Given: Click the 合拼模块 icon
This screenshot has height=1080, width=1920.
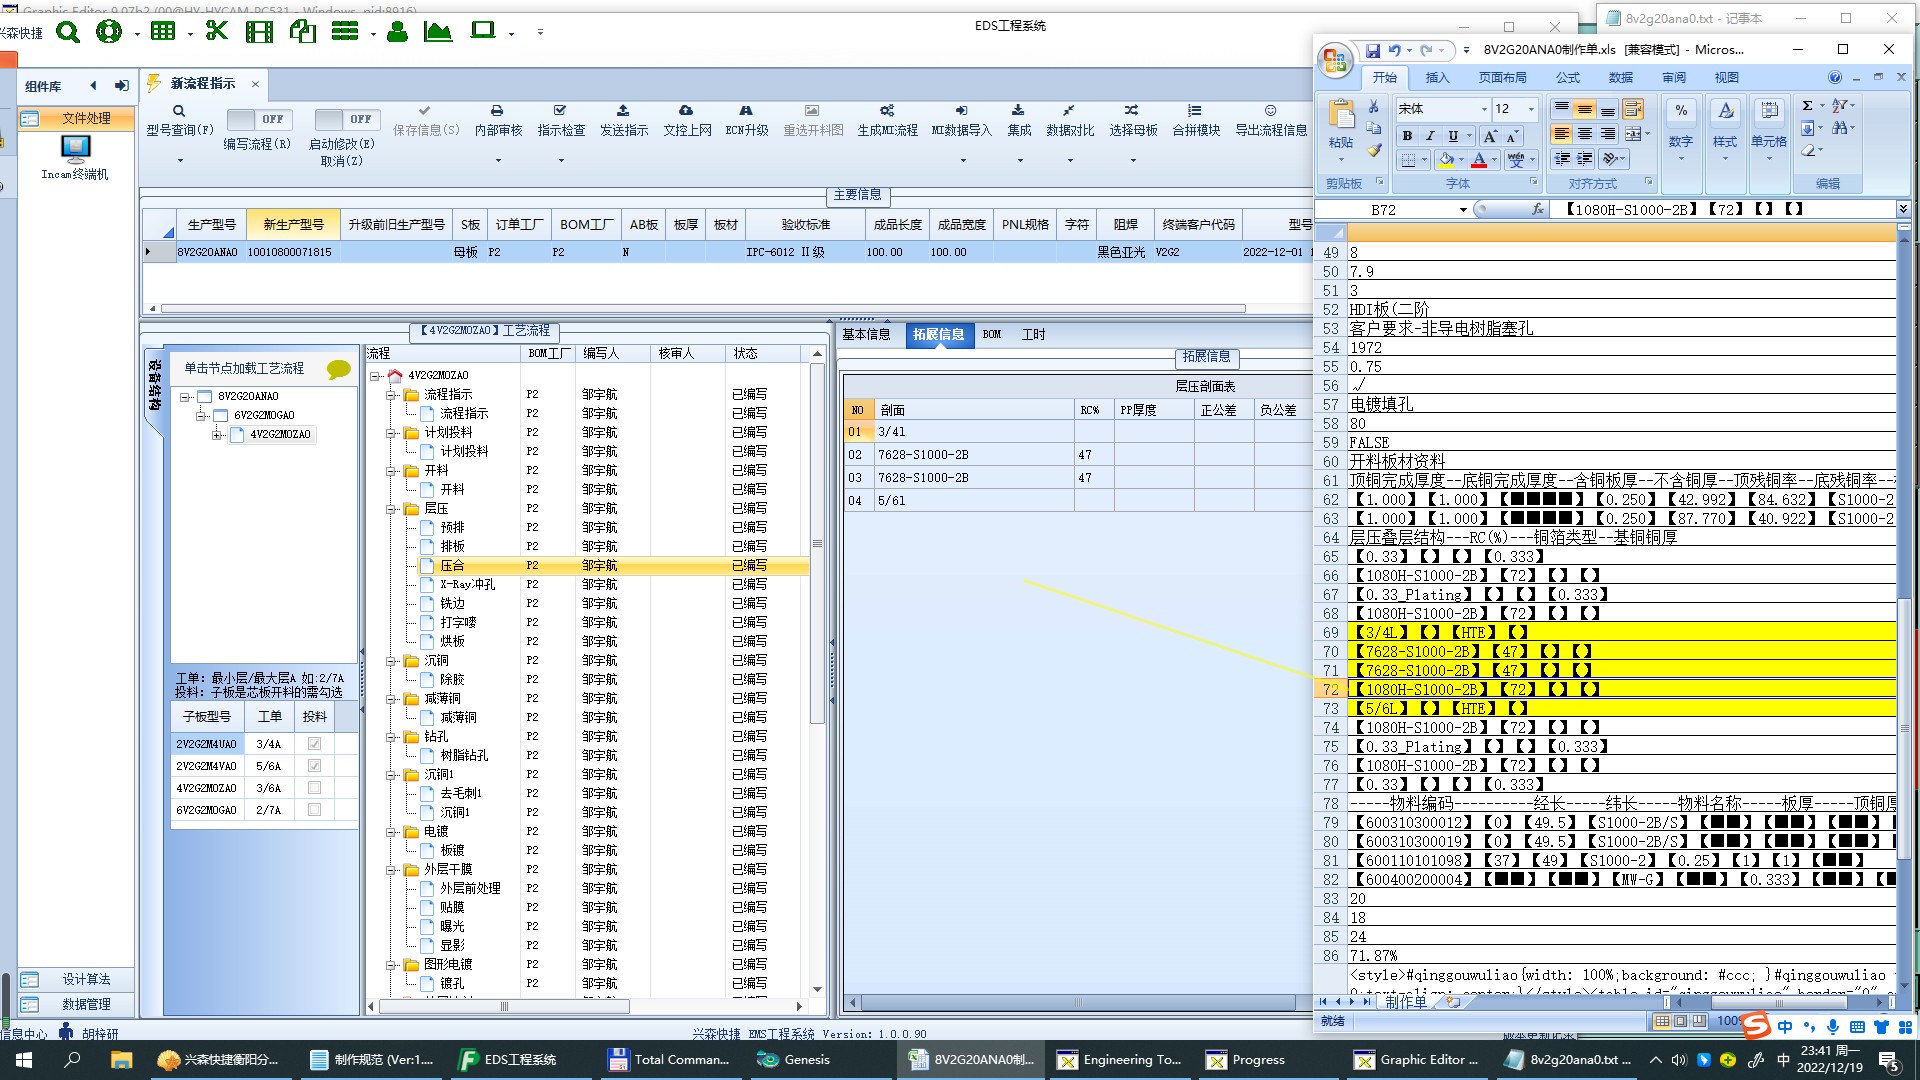Looking at the screenshot, I should click(x=1195, y=111).
